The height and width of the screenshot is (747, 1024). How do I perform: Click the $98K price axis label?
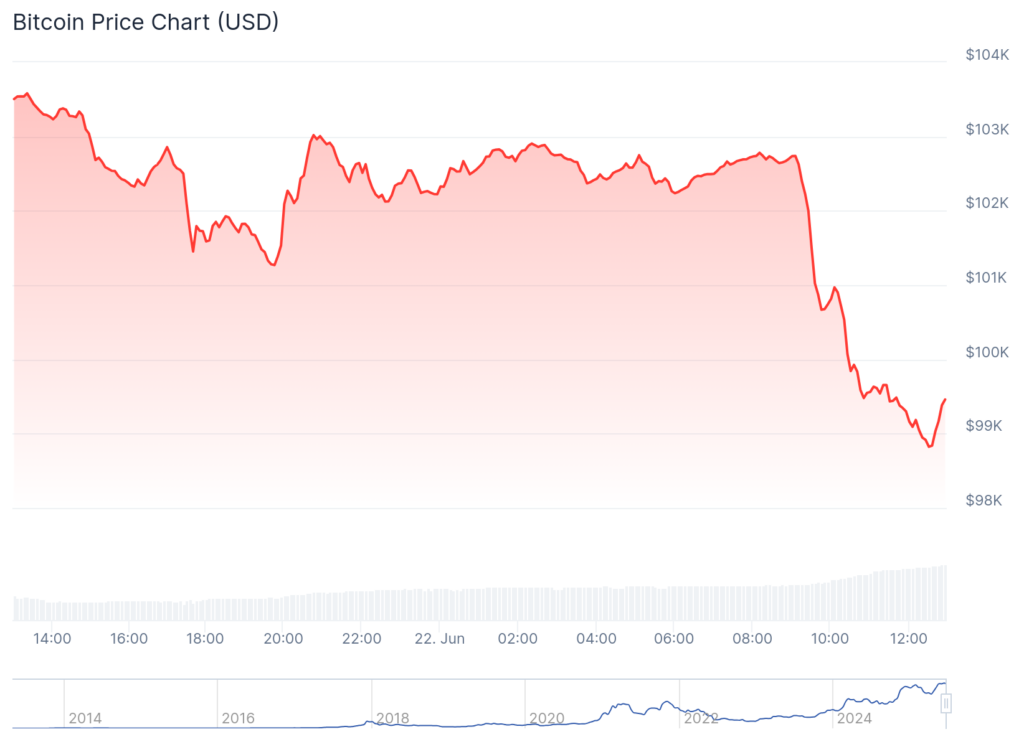(988, 500)
